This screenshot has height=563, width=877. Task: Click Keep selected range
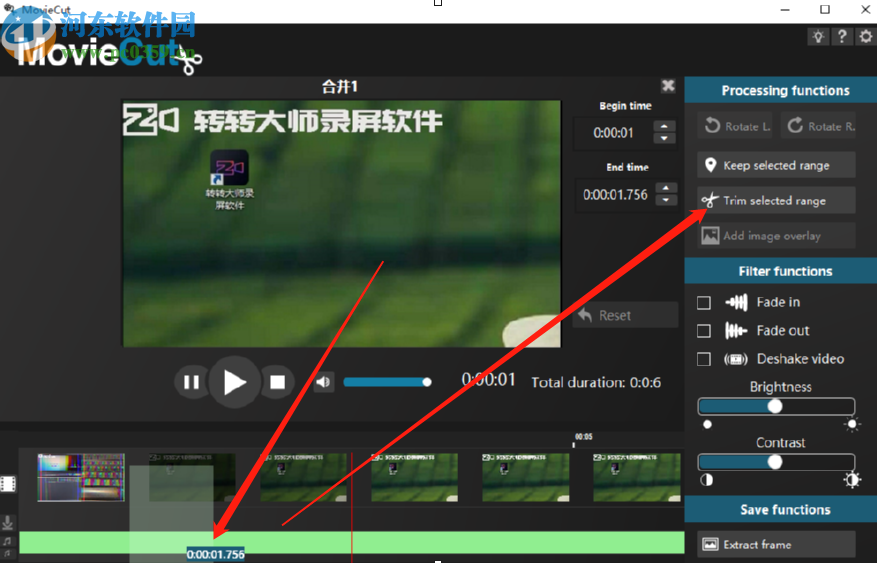tap(776, 165)
